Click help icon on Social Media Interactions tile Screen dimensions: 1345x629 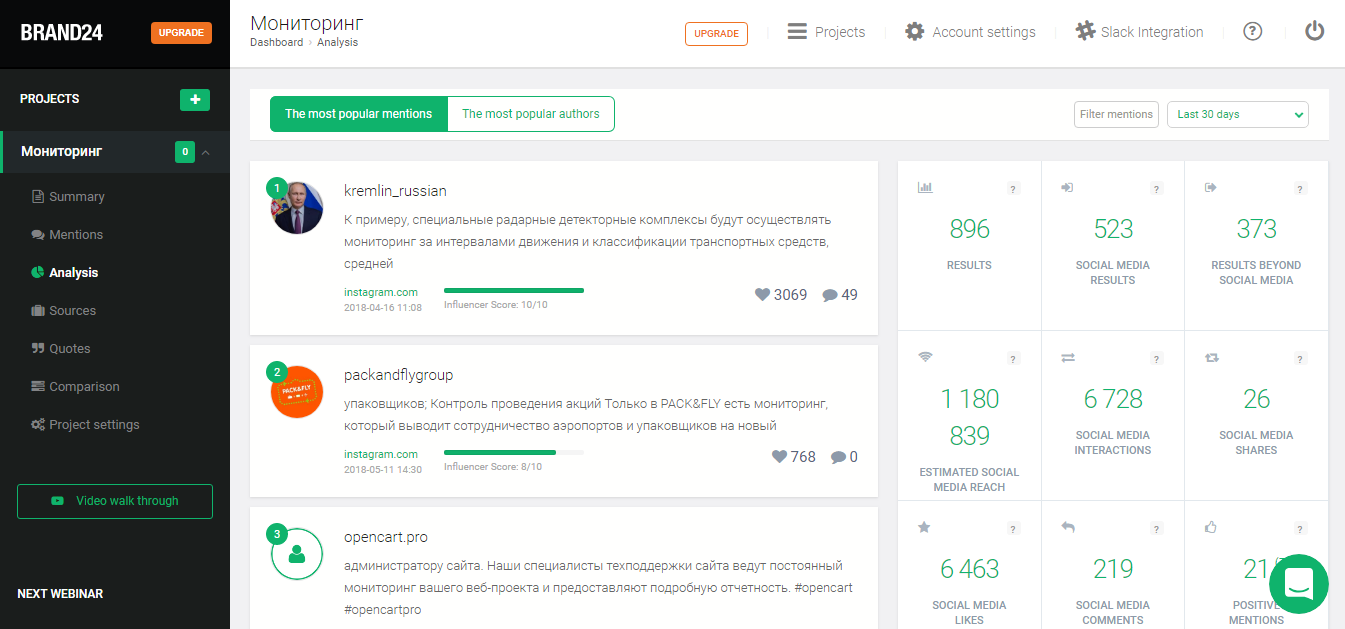click(1157, 358)
